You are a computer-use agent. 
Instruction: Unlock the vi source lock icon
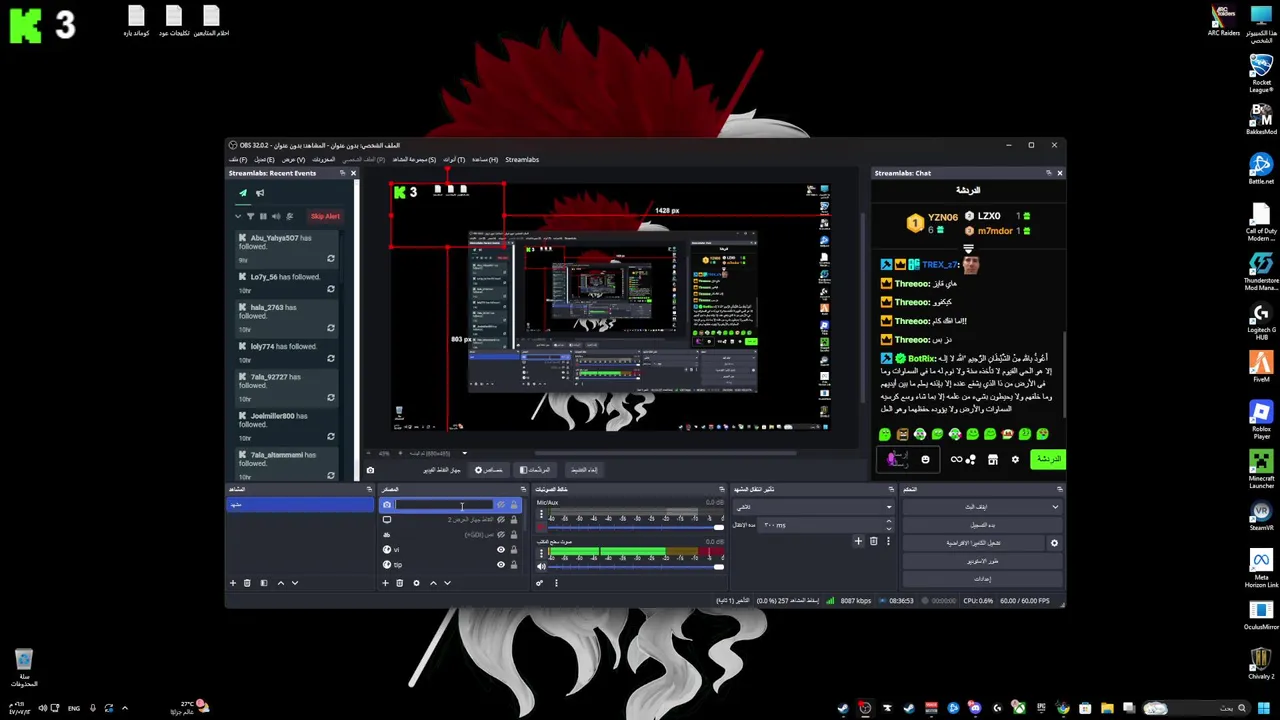point(514,550)
